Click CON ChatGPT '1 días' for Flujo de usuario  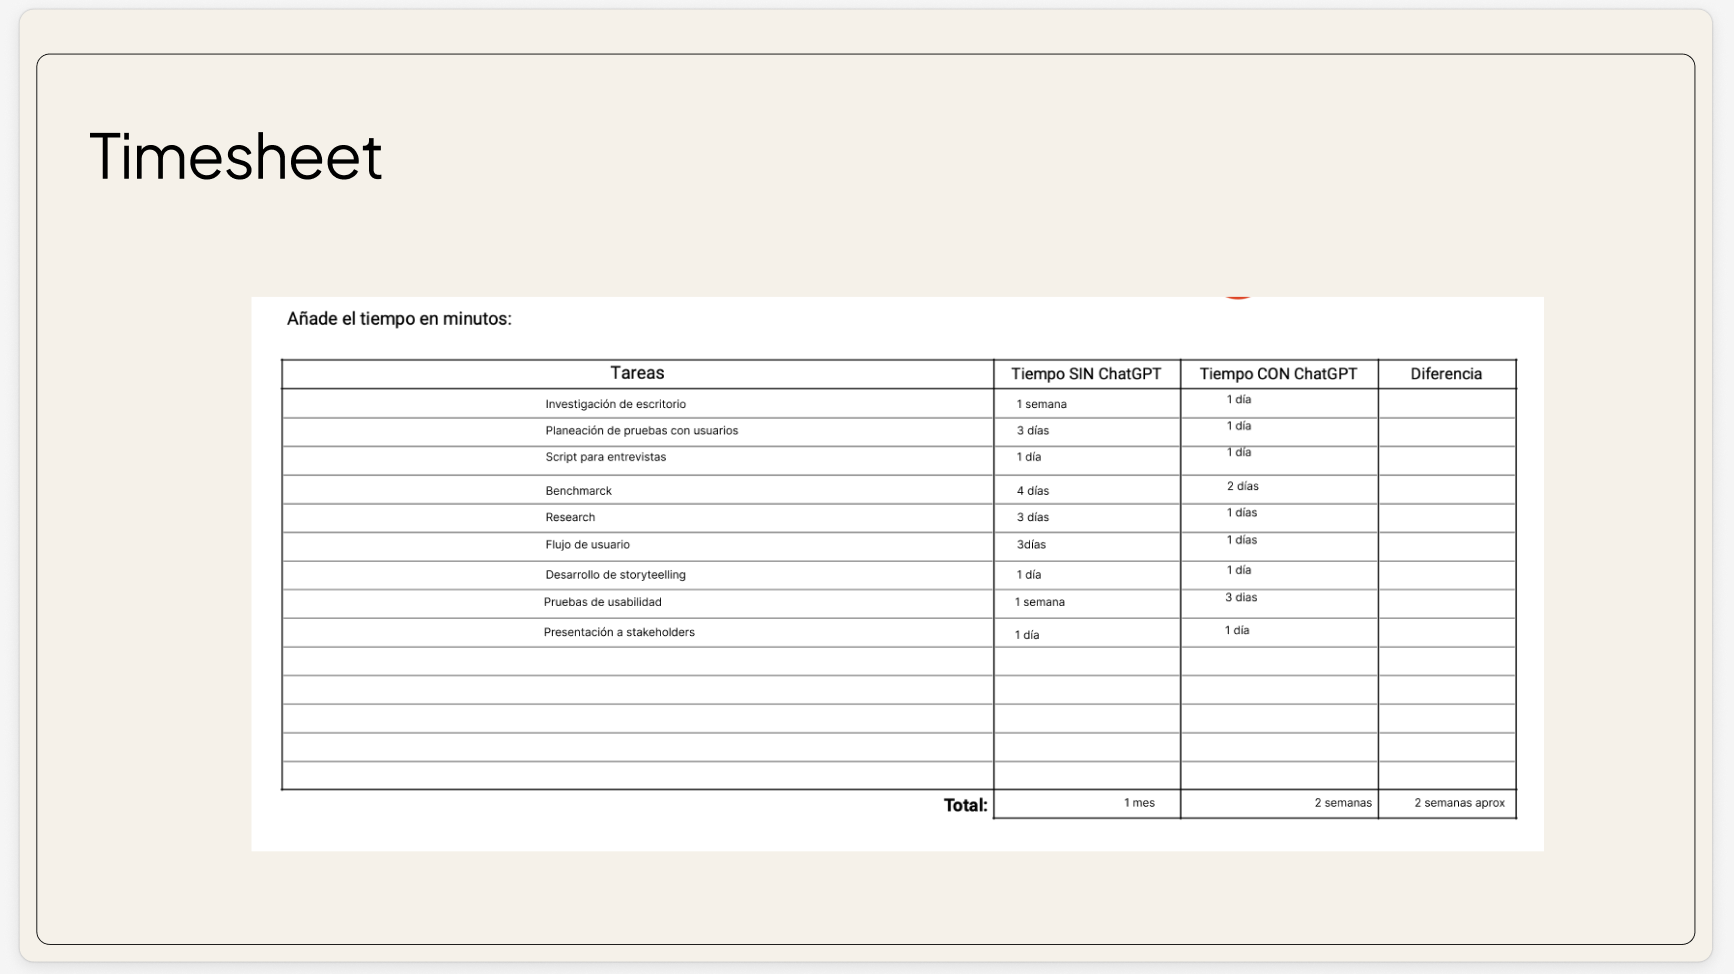pos(1242,540)
